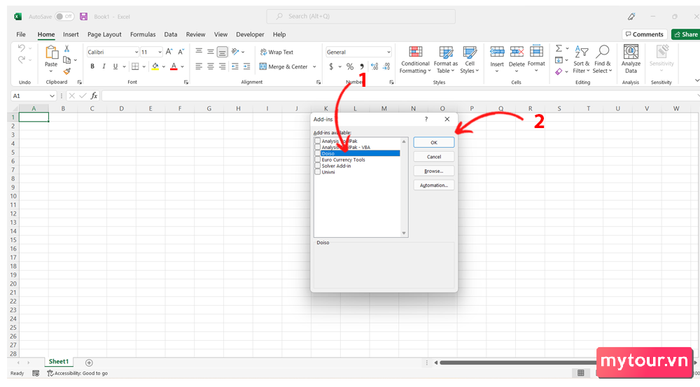Open Conditional Formatting
Viewport: 700px width, 387px height.
(415, 59)
